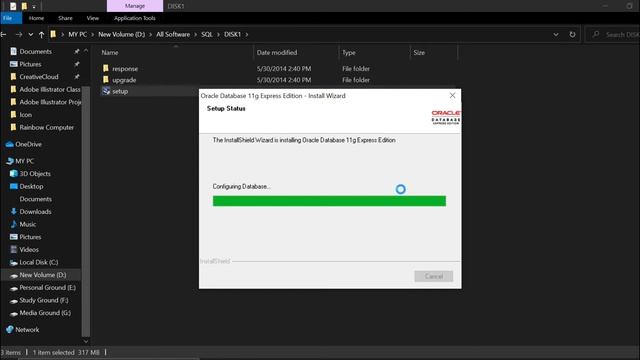Open the Application Tools tab
This screenshot has height=360, width=640.
pyautogui.click(x=135, y=18)
